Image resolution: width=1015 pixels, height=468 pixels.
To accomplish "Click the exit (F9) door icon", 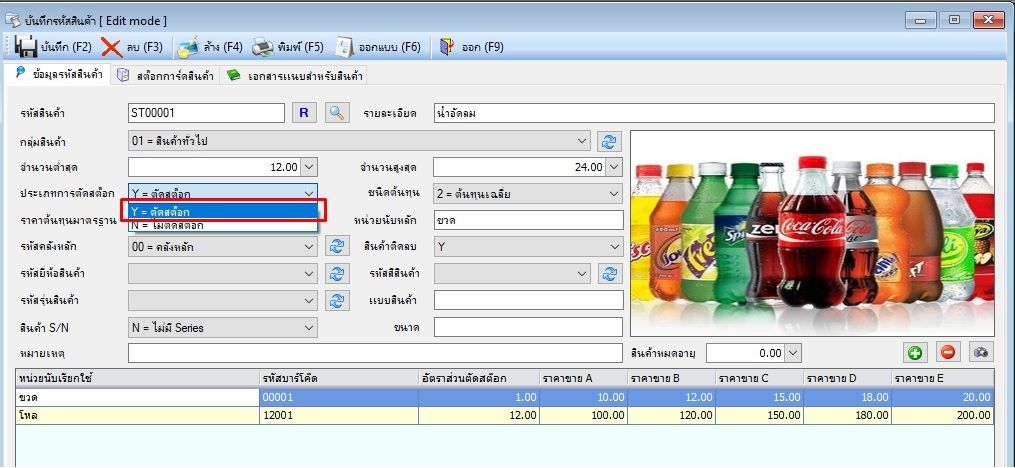I will (447, 47).
